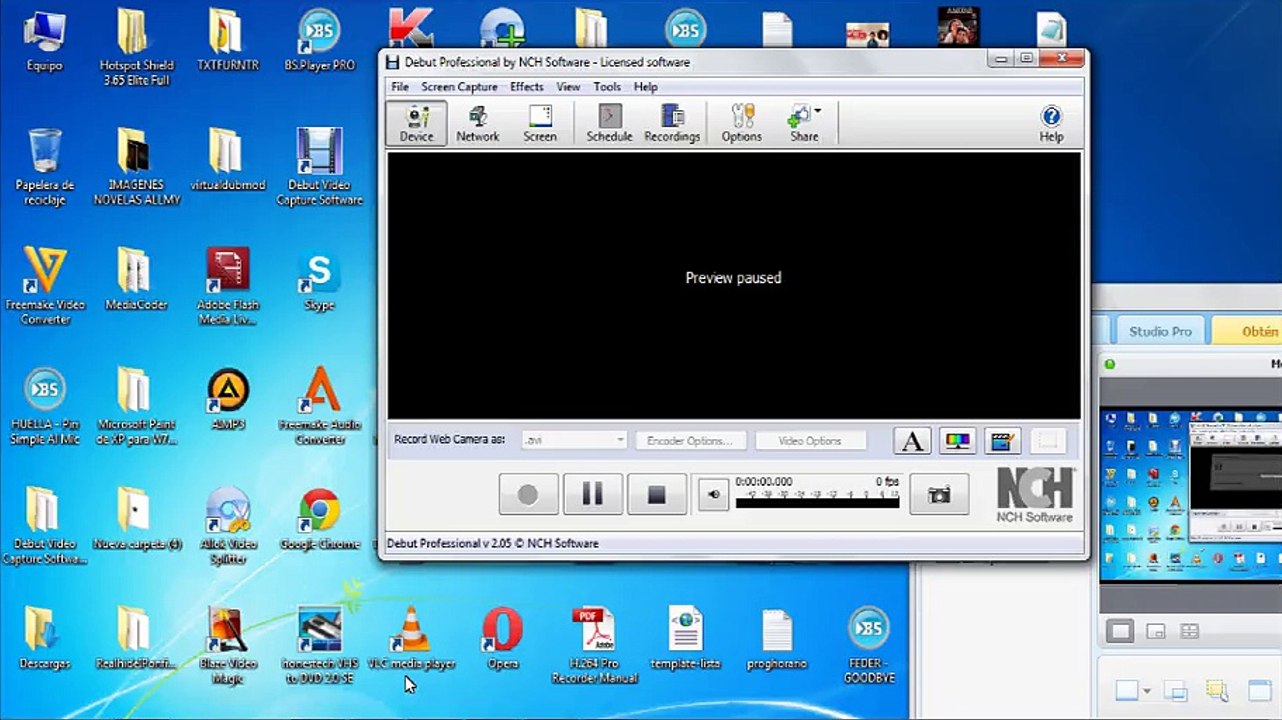Select the Freemake Audio Converter shortcut
The image size is (1282, 720).
click(319, 406)
